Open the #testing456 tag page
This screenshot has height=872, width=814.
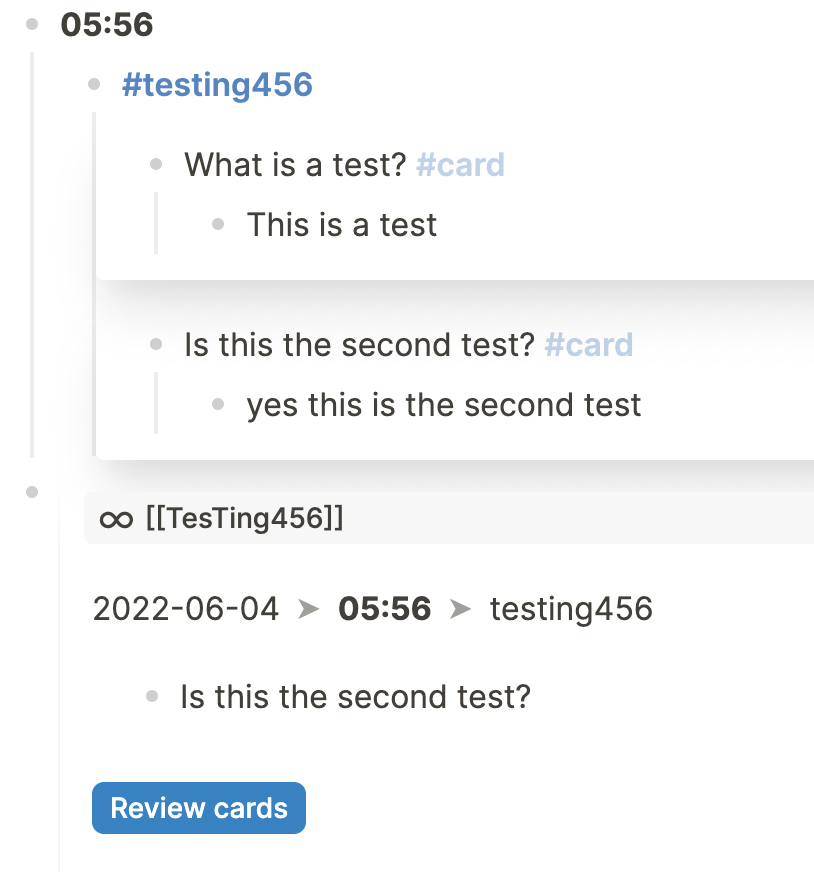click(216, 85)
